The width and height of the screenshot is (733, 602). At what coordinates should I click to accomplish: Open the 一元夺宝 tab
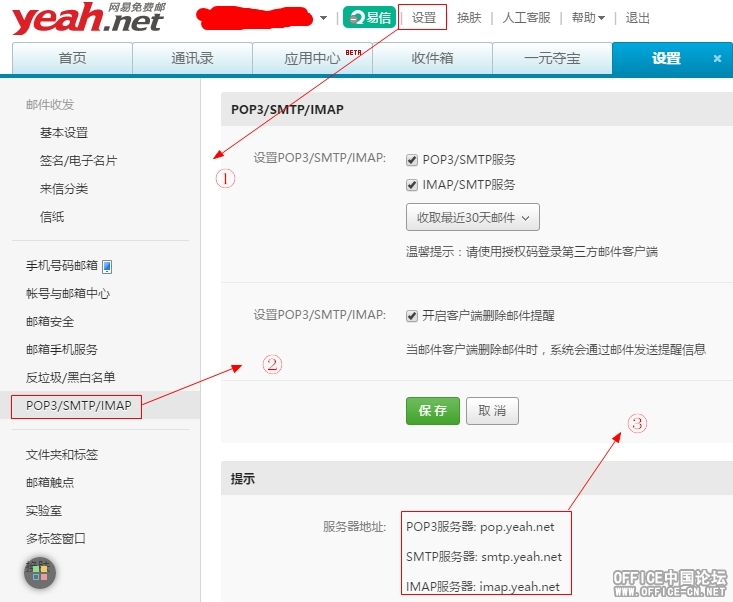(x=552, y=58)
